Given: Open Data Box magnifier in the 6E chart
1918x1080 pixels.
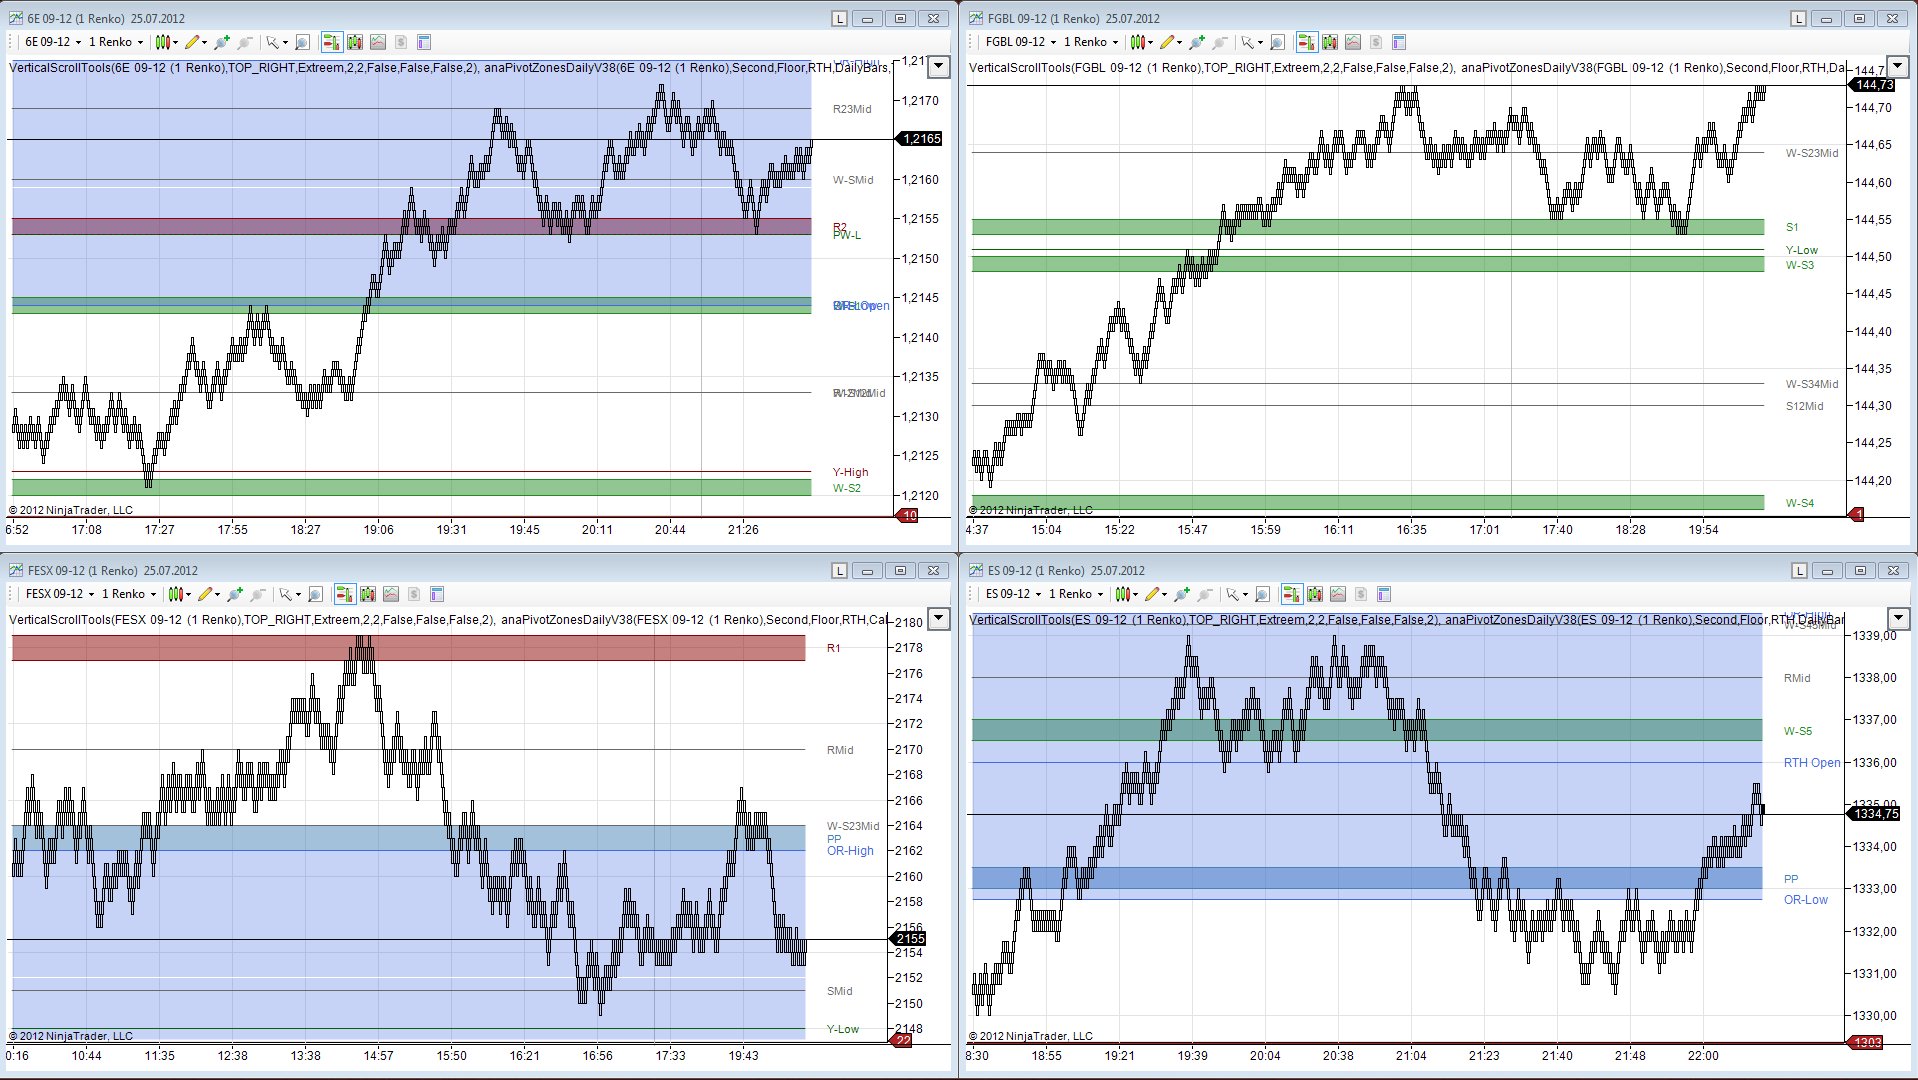Looking at the screenshot, I should 302,42.
